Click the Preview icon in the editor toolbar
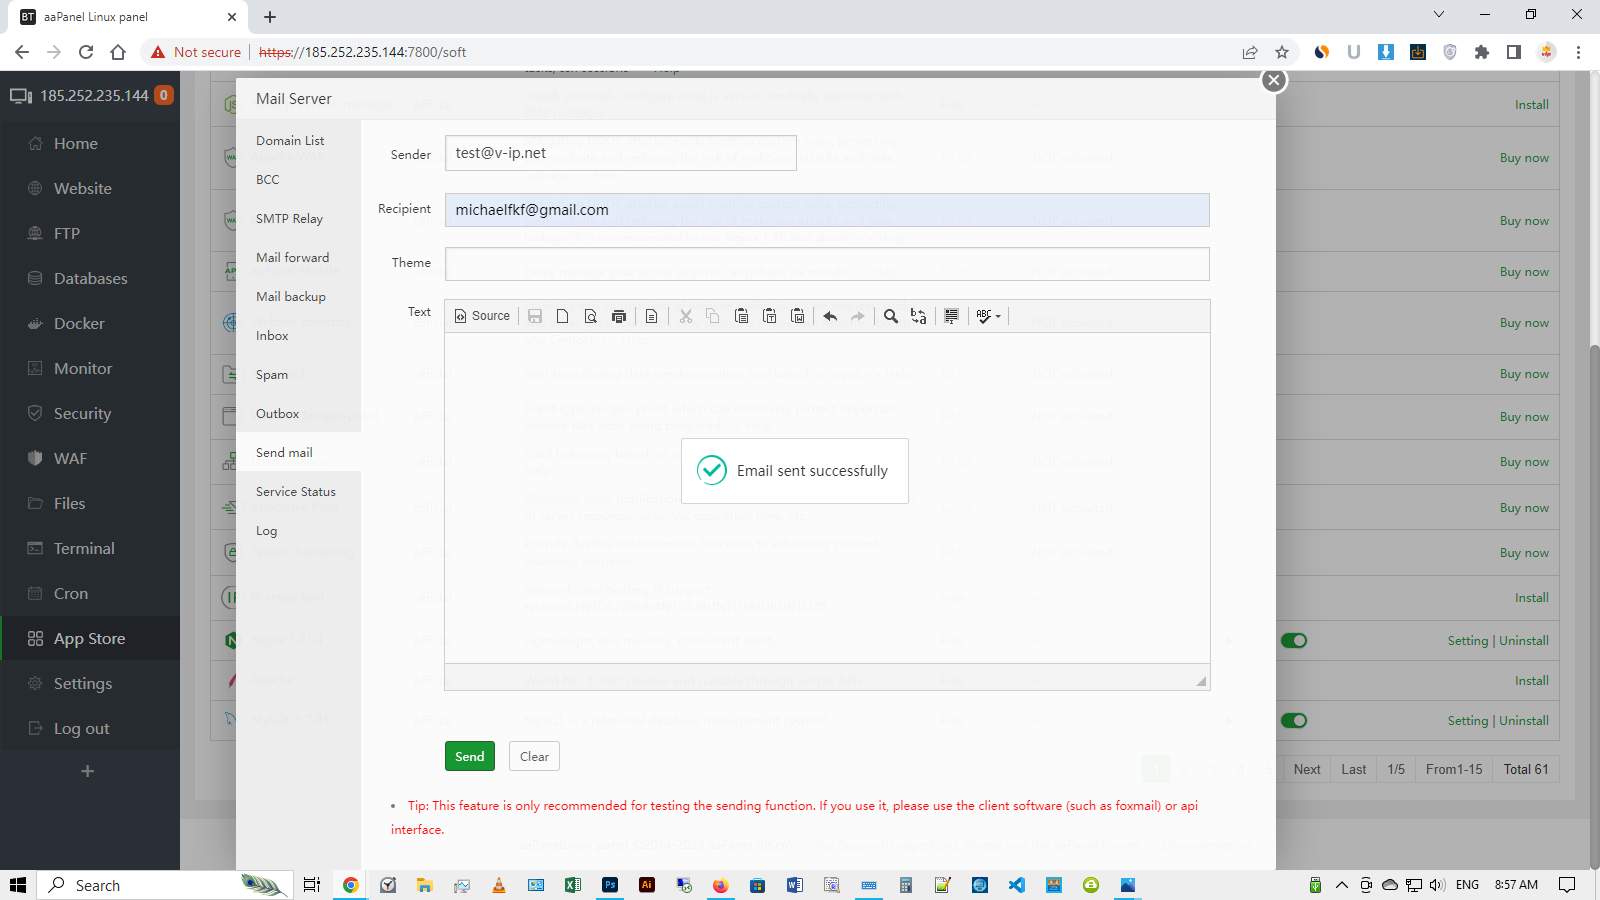 coord(591,316)
